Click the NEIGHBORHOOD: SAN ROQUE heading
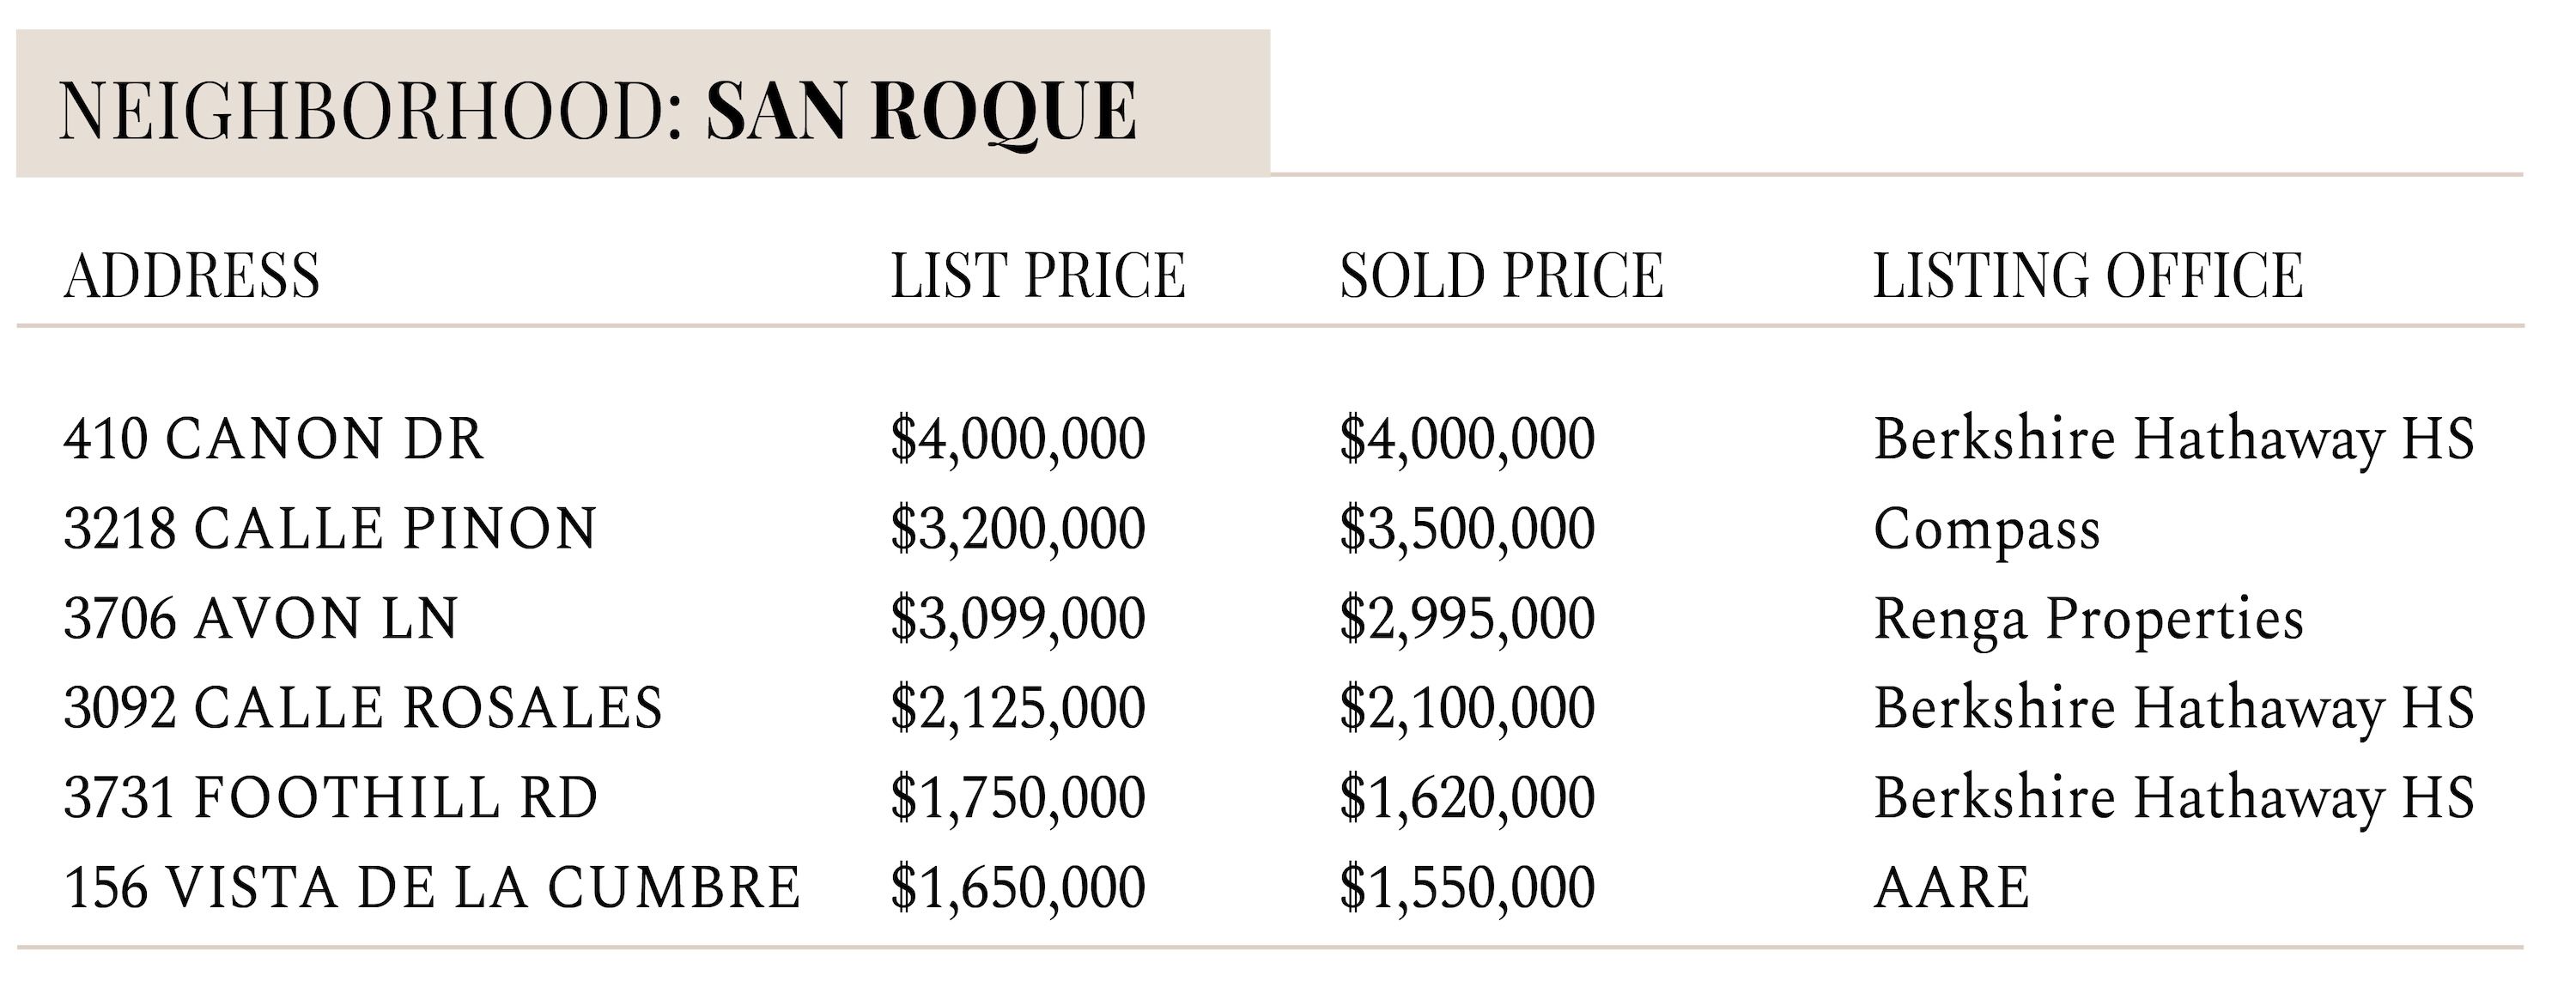 click(597, 111)
